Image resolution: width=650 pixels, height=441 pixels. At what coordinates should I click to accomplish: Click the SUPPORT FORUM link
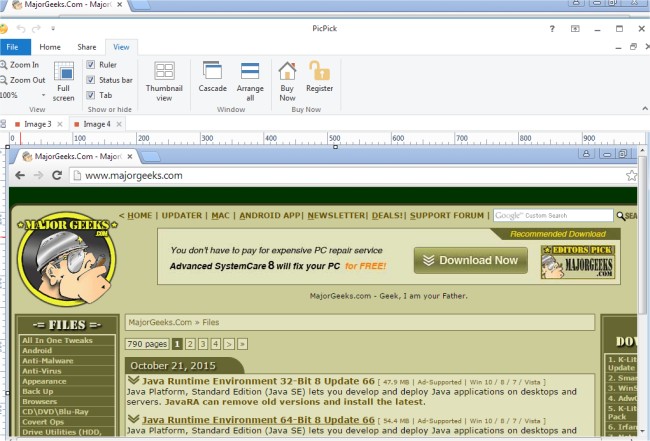click(x=447, y=216)
